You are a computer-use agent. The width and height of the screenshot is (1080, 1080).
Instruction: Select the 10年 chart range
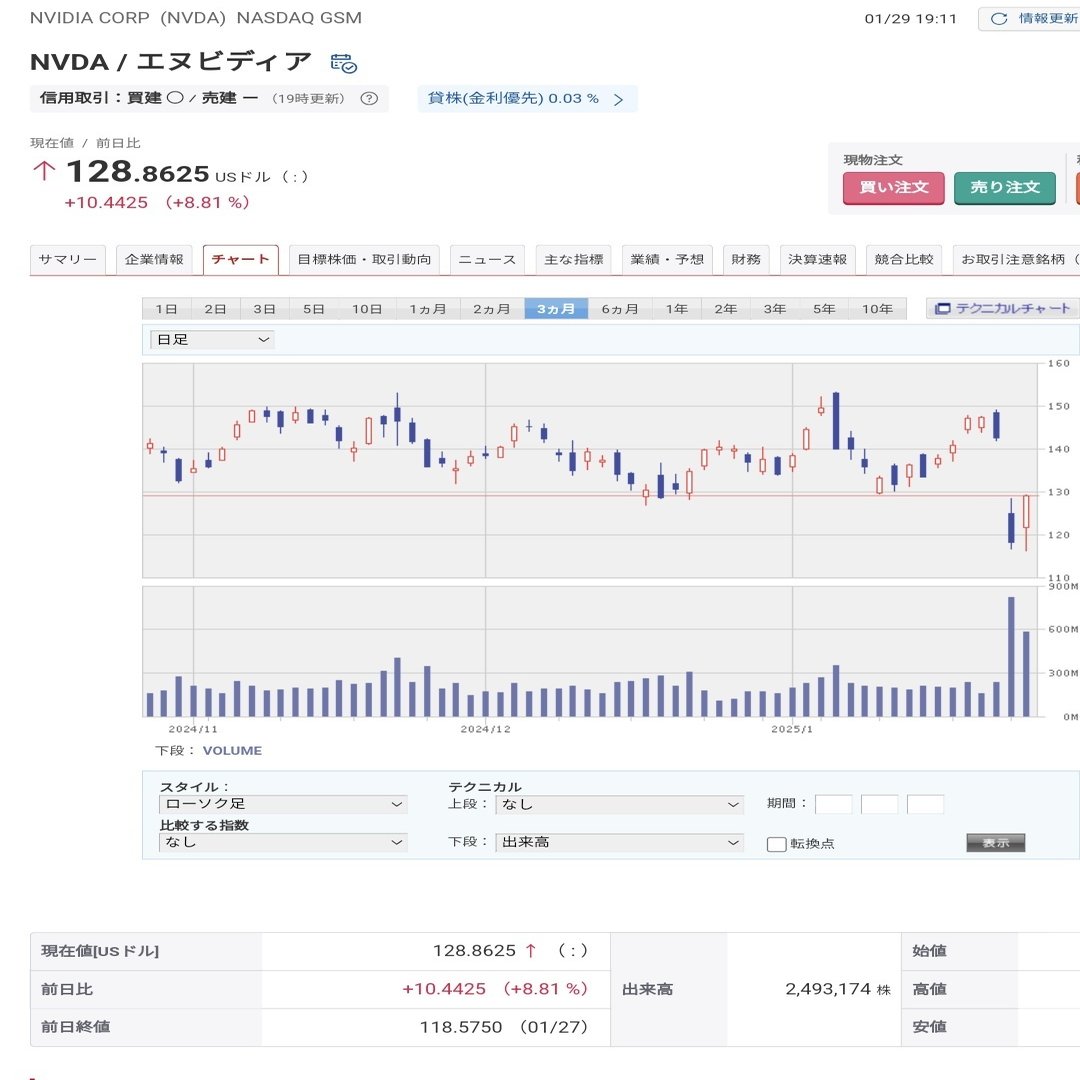pyautogui.click(x=878, y=309)
